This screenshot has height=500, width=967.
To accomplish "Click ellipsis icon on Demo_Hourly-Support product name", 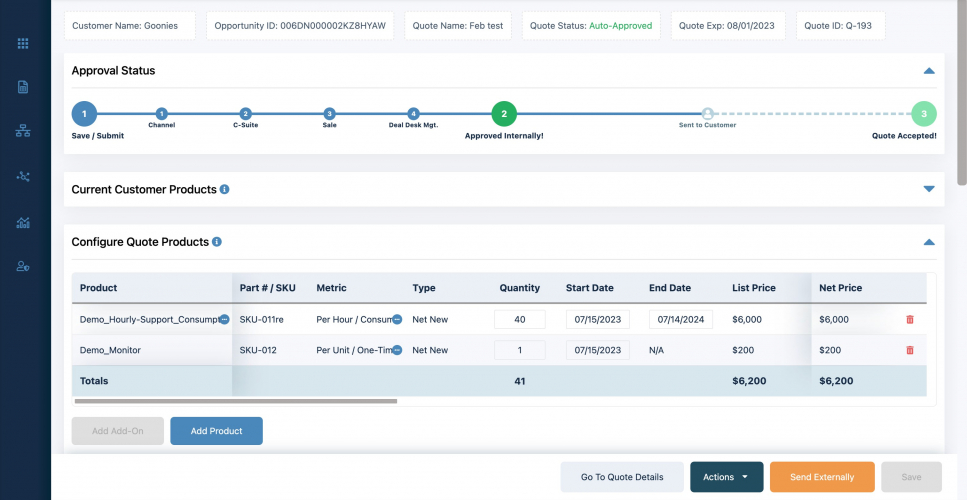I will coord(224,319).
